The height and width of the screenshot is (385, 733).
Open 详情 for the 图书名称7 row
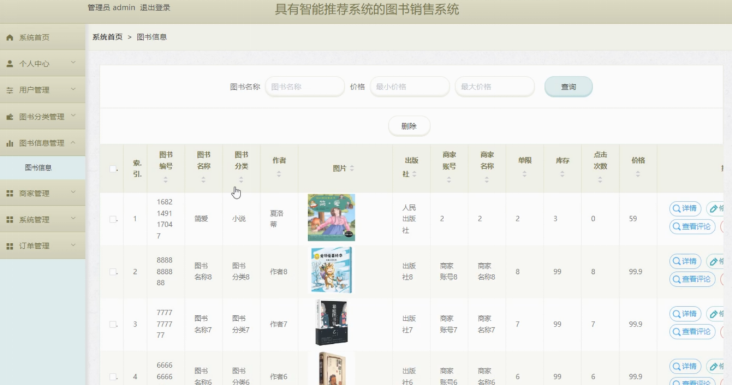[x=685, y=314]
